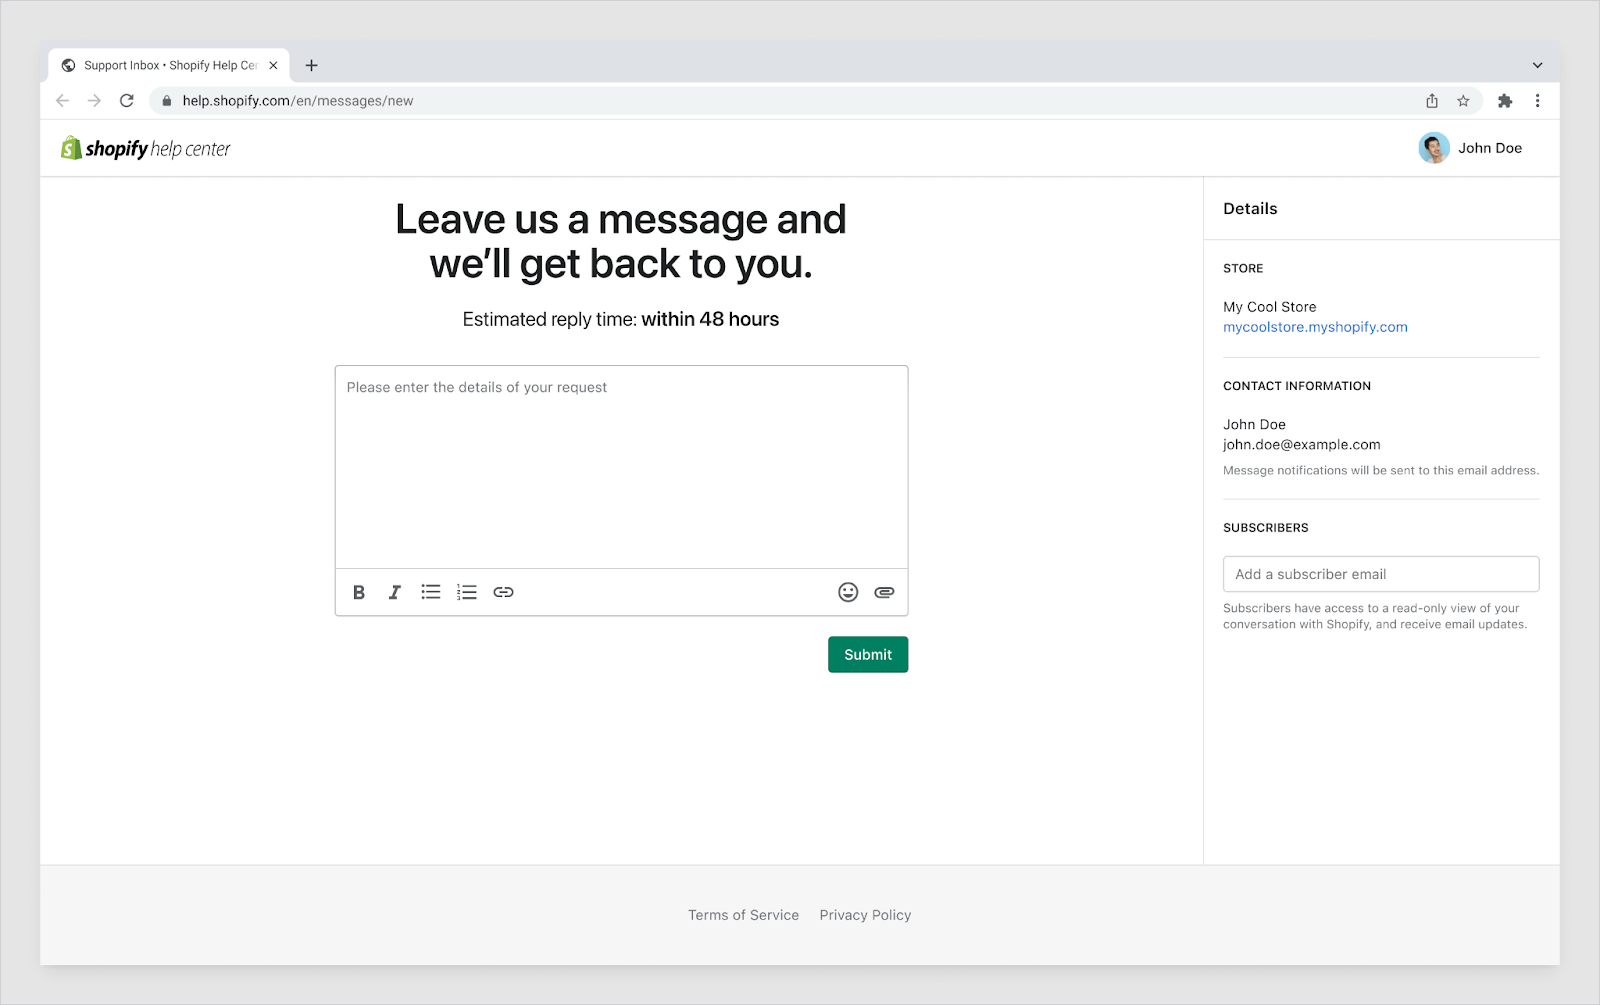Viewport: 1600px width, 1005px height.
Task: Select the john.doe@example.com email text
Action: (x=1301, y=445)
